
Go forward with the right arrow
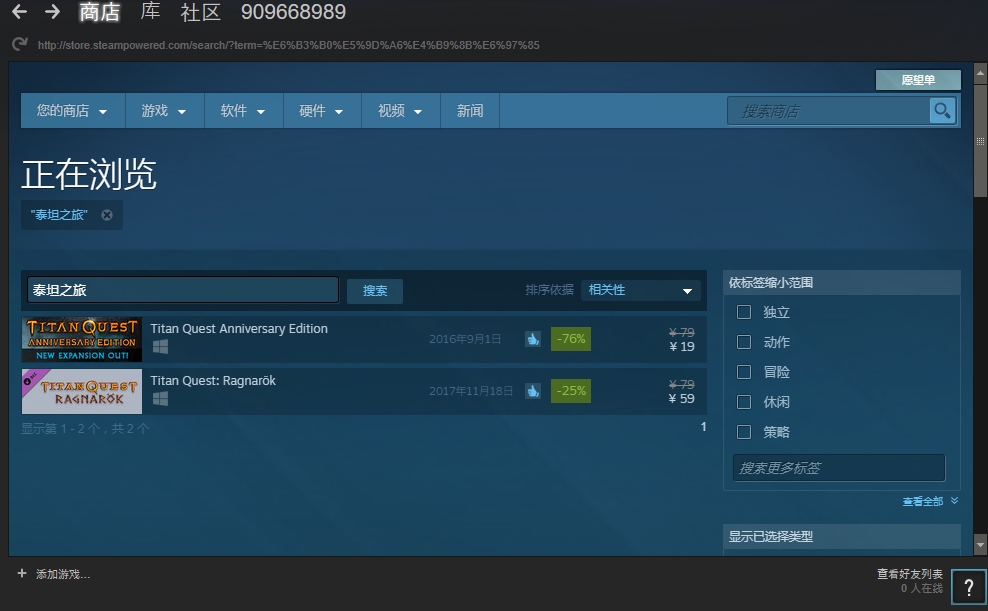point(52,11)
